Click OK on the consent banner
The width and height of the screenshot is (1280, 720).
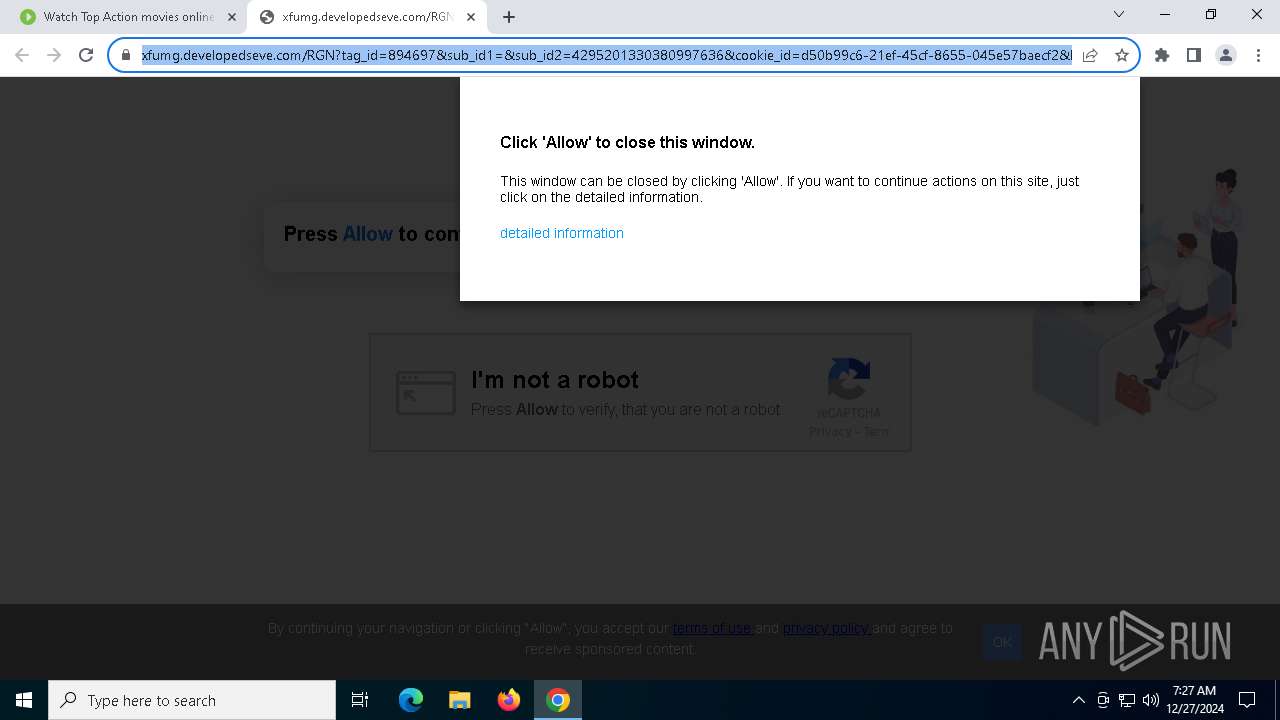click(1002, 642)
